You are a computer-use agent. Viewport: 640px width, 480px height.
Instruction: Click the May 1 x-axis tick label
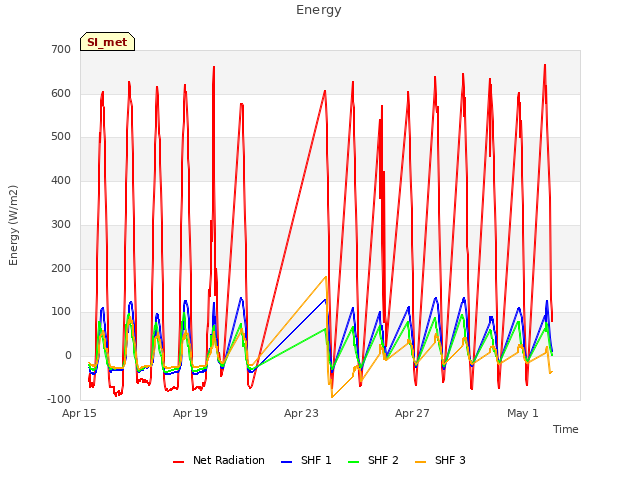(x=523, y=413)
